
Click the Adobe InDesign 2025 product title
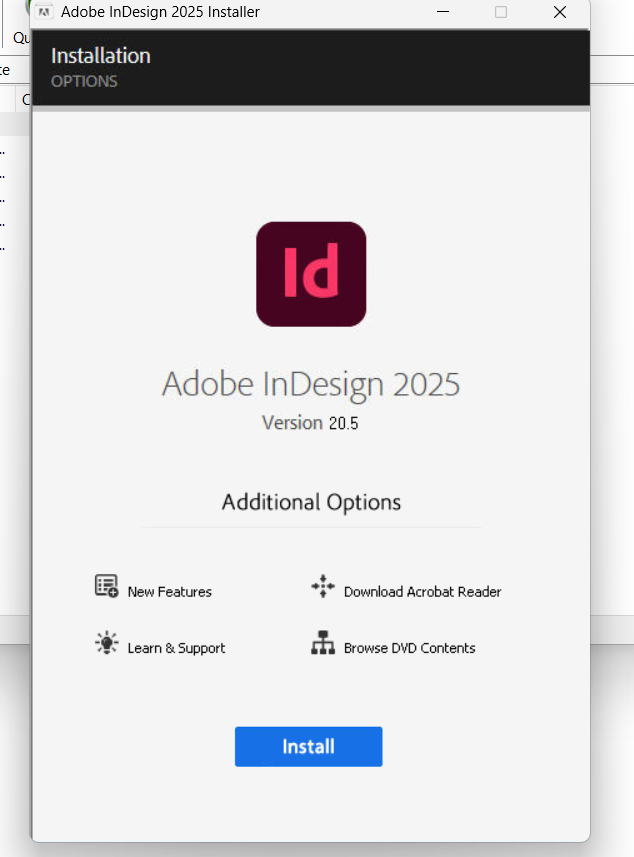[x=311, y=385]
